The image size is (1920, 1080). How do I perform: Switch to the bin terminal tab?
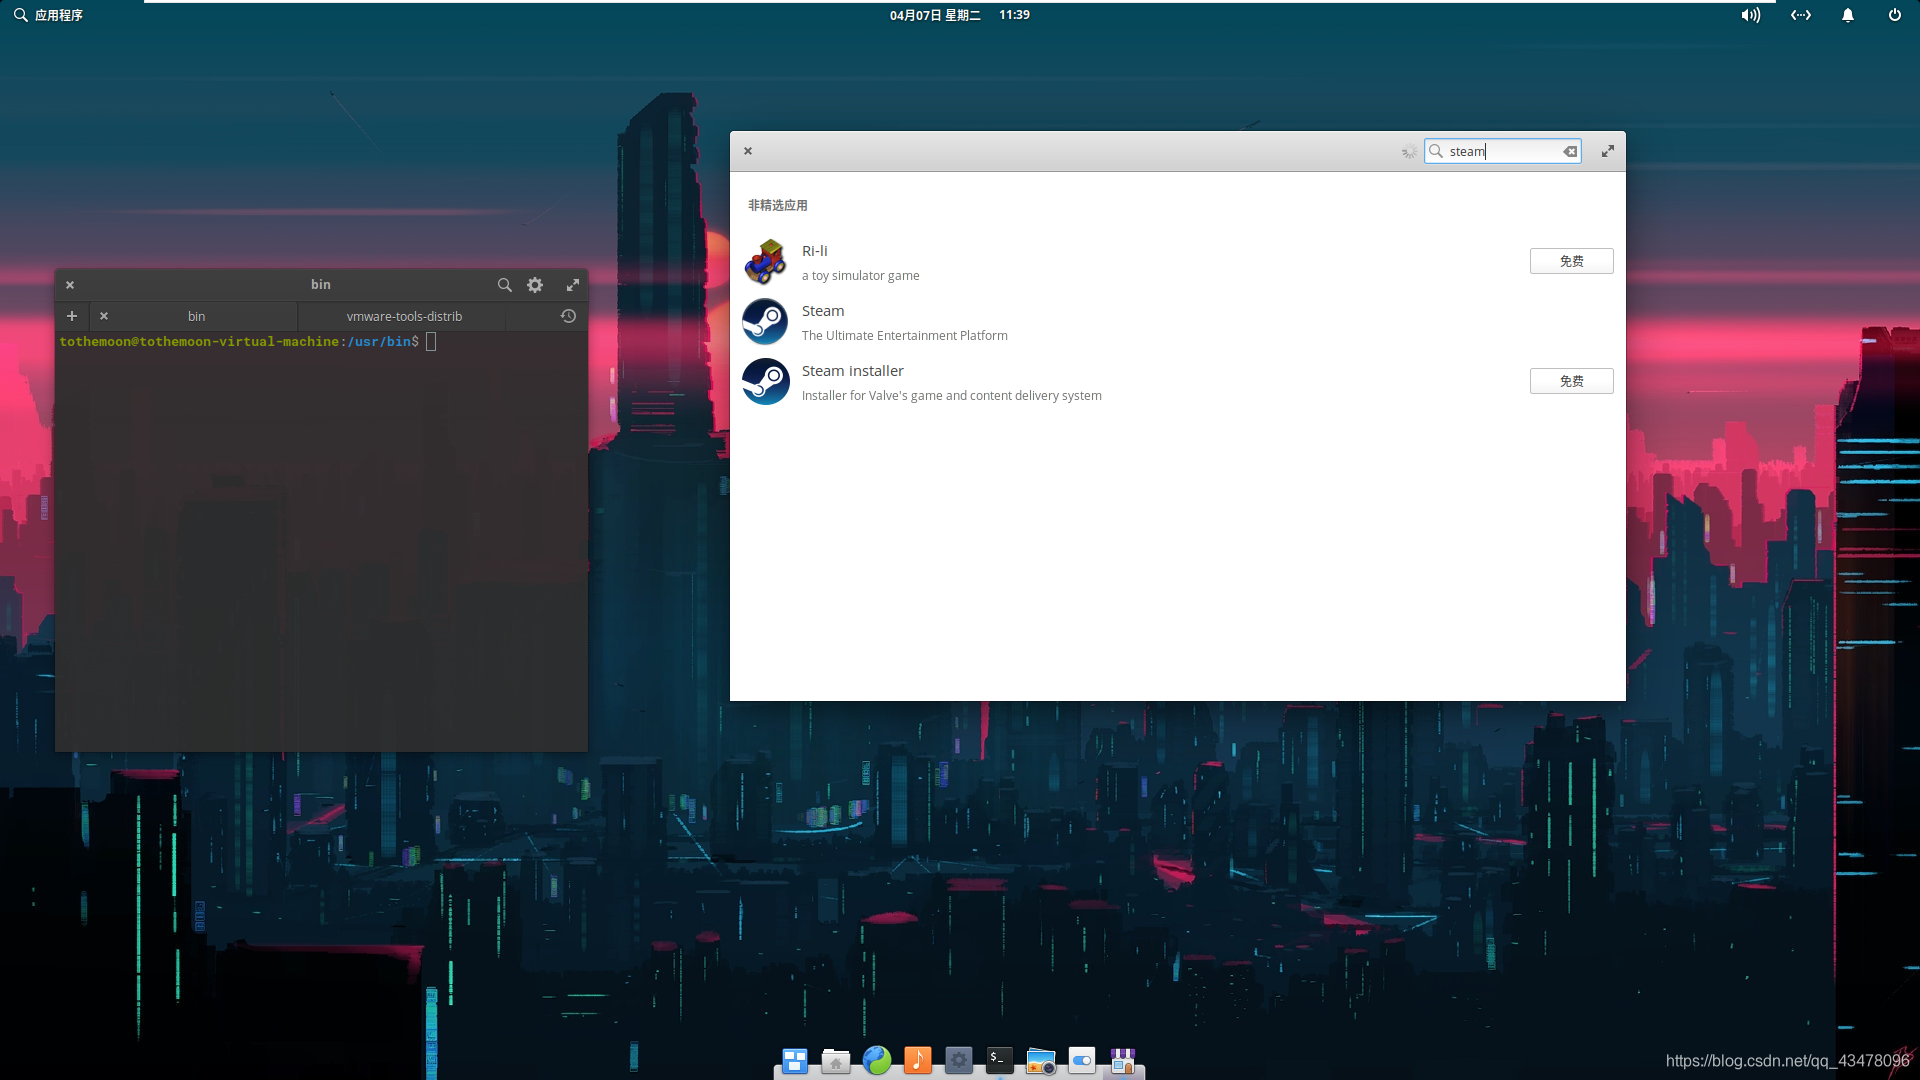coord(196,316)
